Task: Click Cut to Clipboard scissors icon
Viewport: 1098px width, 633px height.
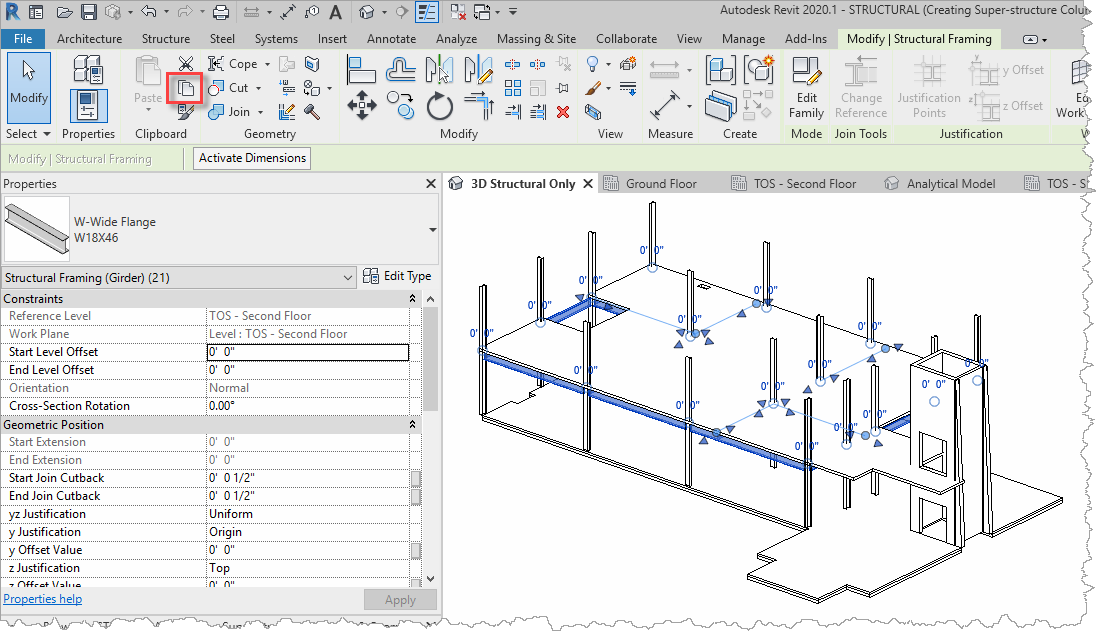Action: [186, 64]
